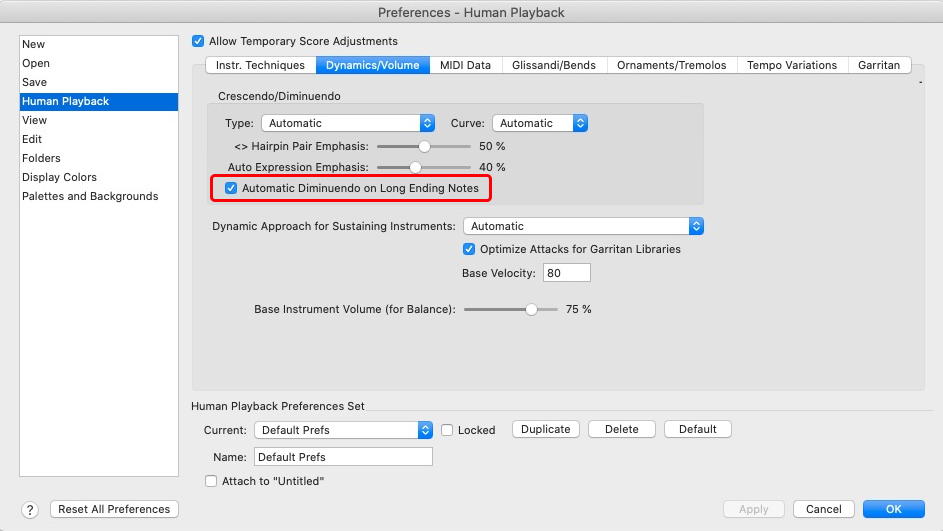Open the Current preferences set dropdown
The image size is (943, 531).
[343, 430]
